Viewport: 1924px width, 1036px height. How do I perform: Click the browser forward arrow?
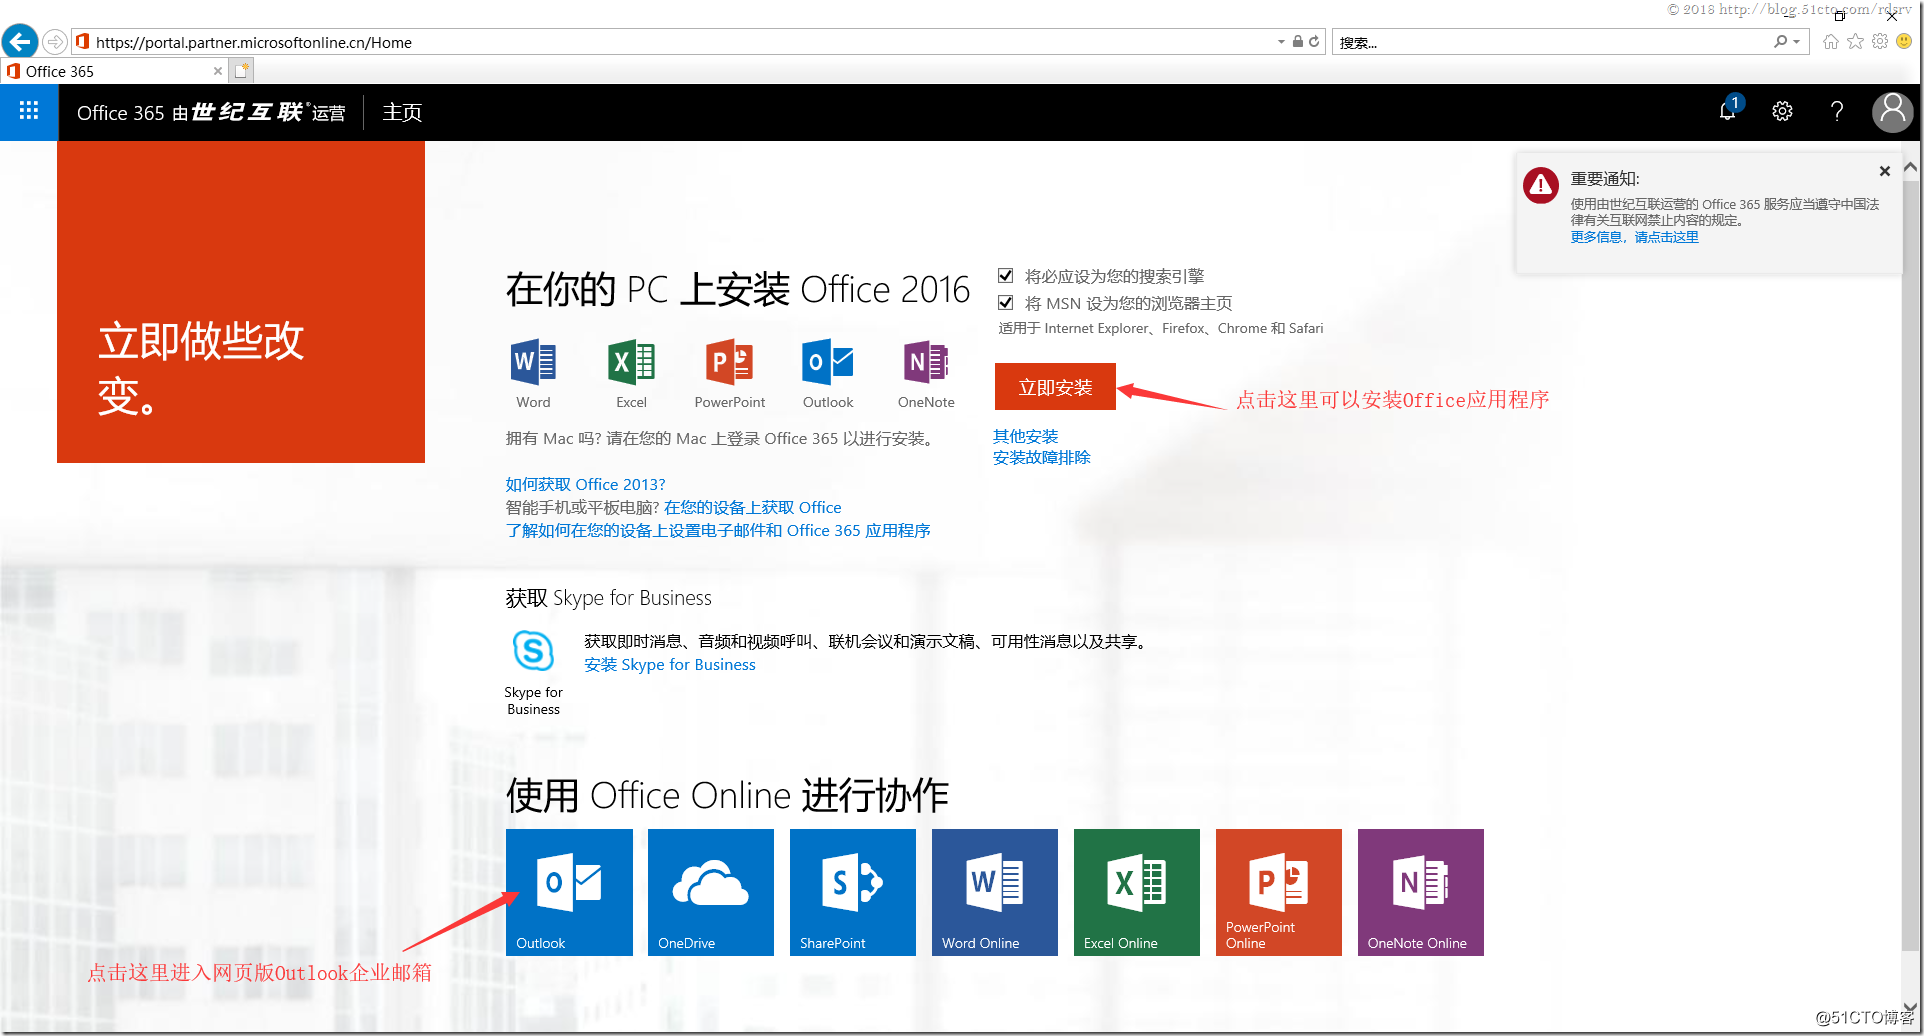point(55,42)
